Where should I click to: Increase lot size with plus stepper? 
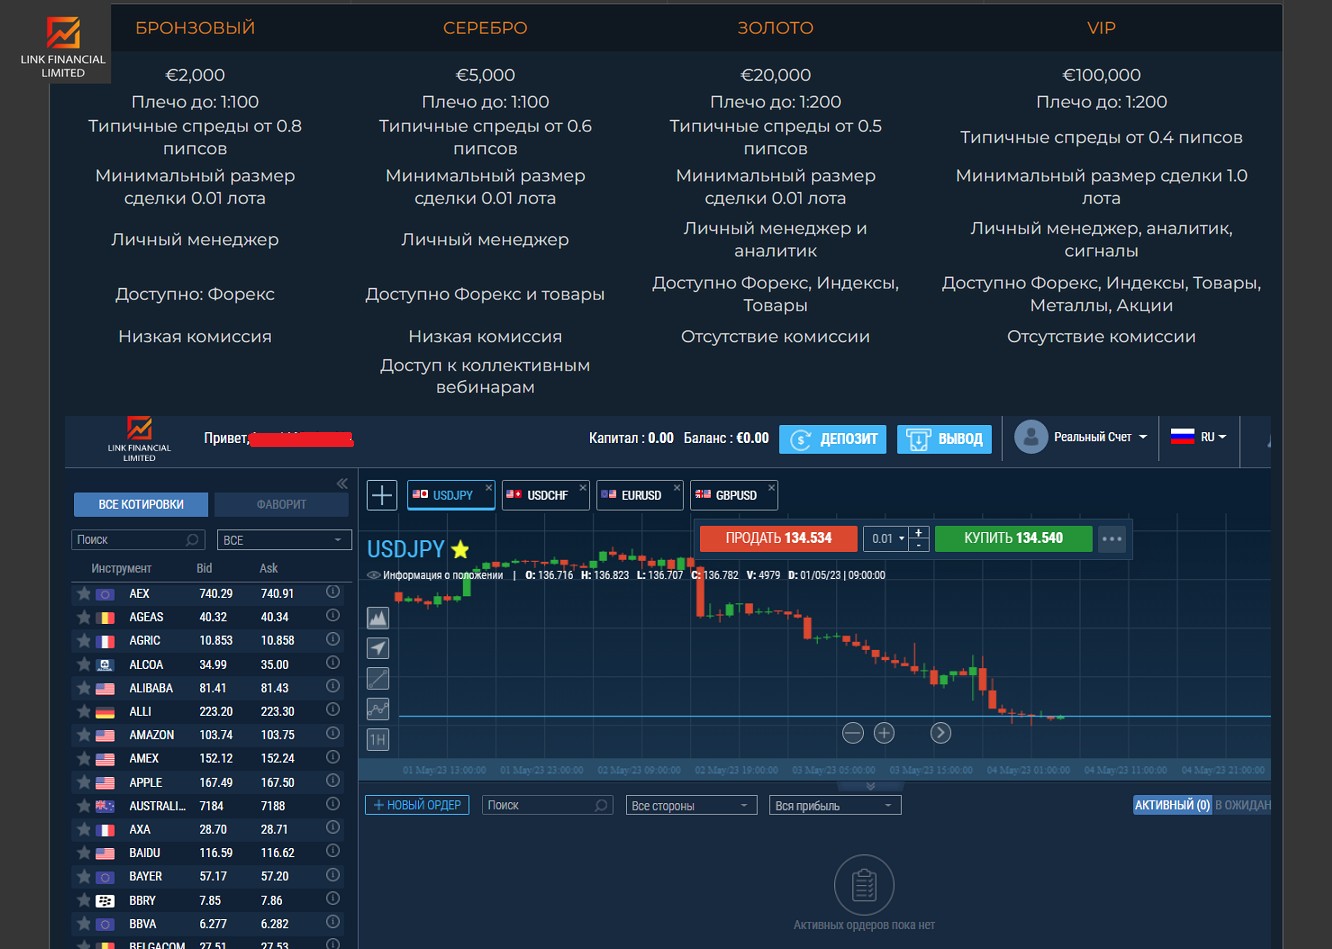pyautogui.click(x=919, y=532)
